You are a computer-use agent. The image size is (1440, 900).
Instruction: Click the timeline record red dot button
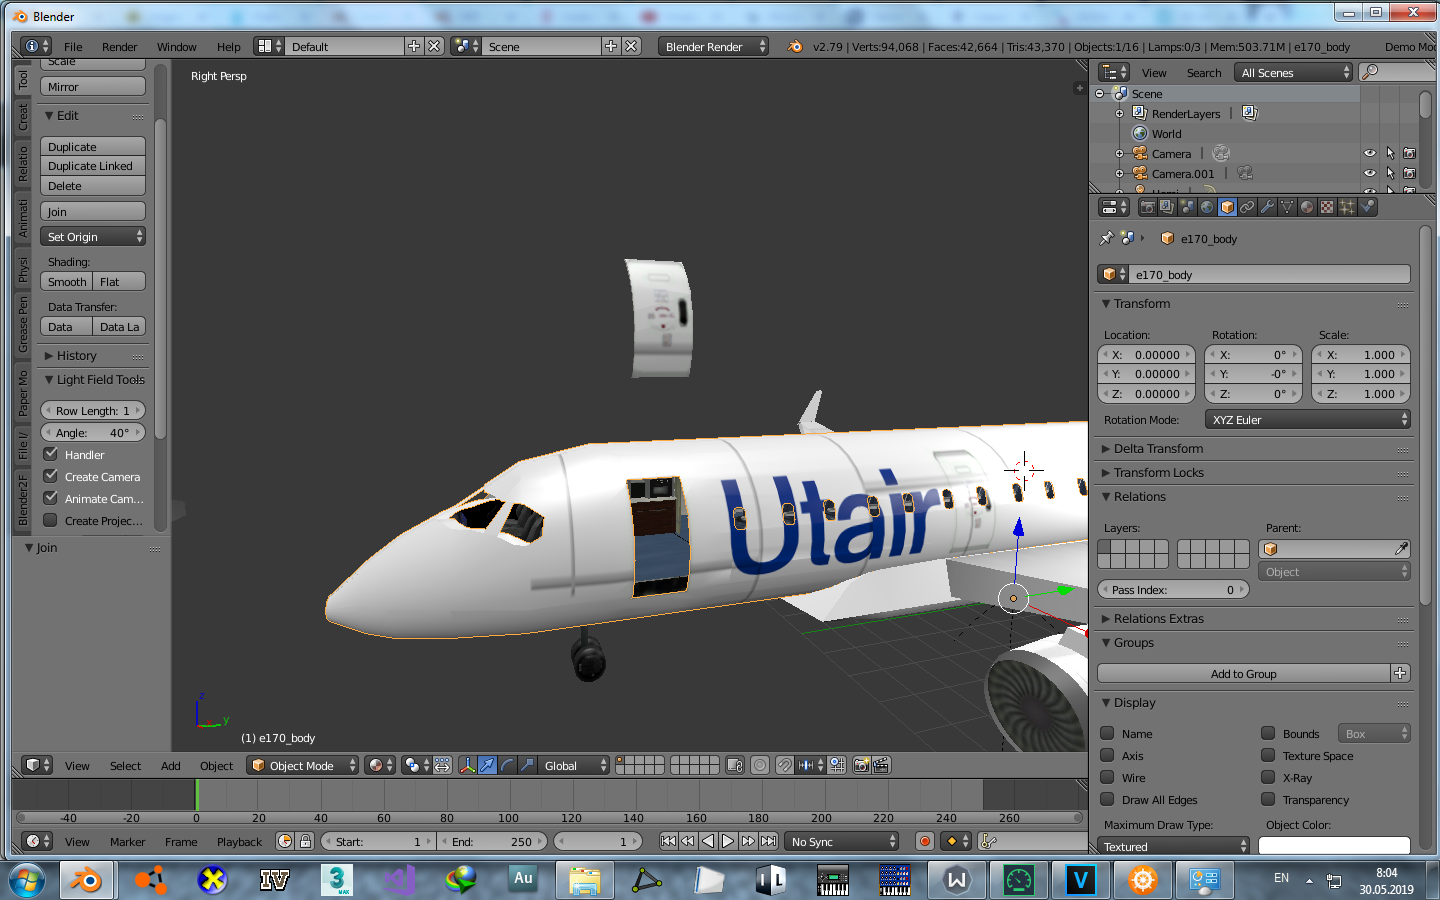pyautogui.click(x=925, y=841)
